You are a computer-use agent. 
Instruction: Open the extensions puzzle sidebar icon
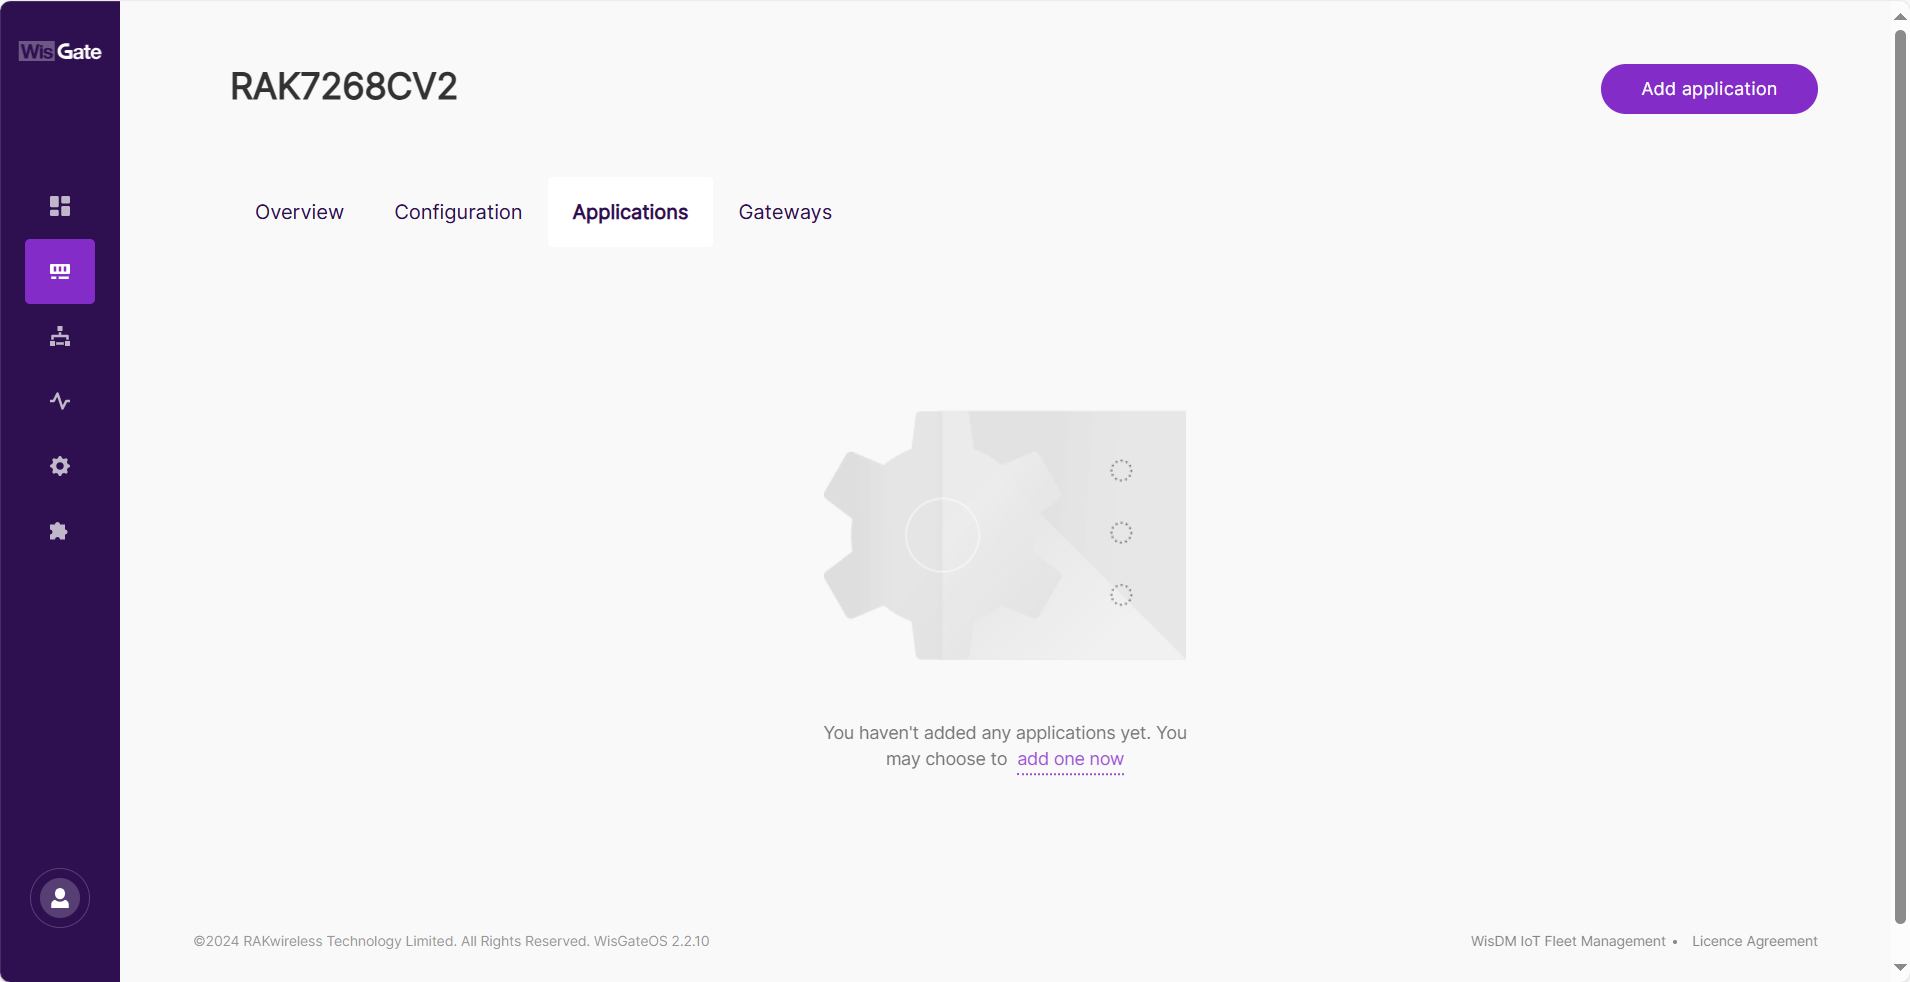click(x=60, y=531)
